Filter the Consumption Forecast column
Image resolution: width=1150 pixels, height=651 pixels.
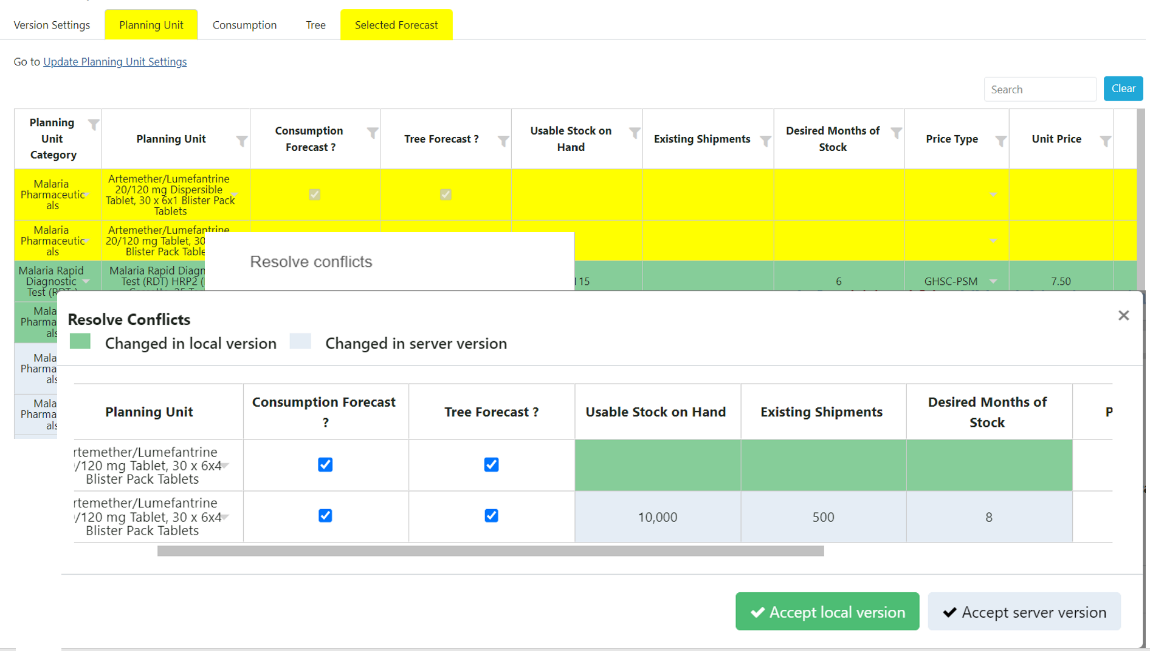tap(373, 133)
